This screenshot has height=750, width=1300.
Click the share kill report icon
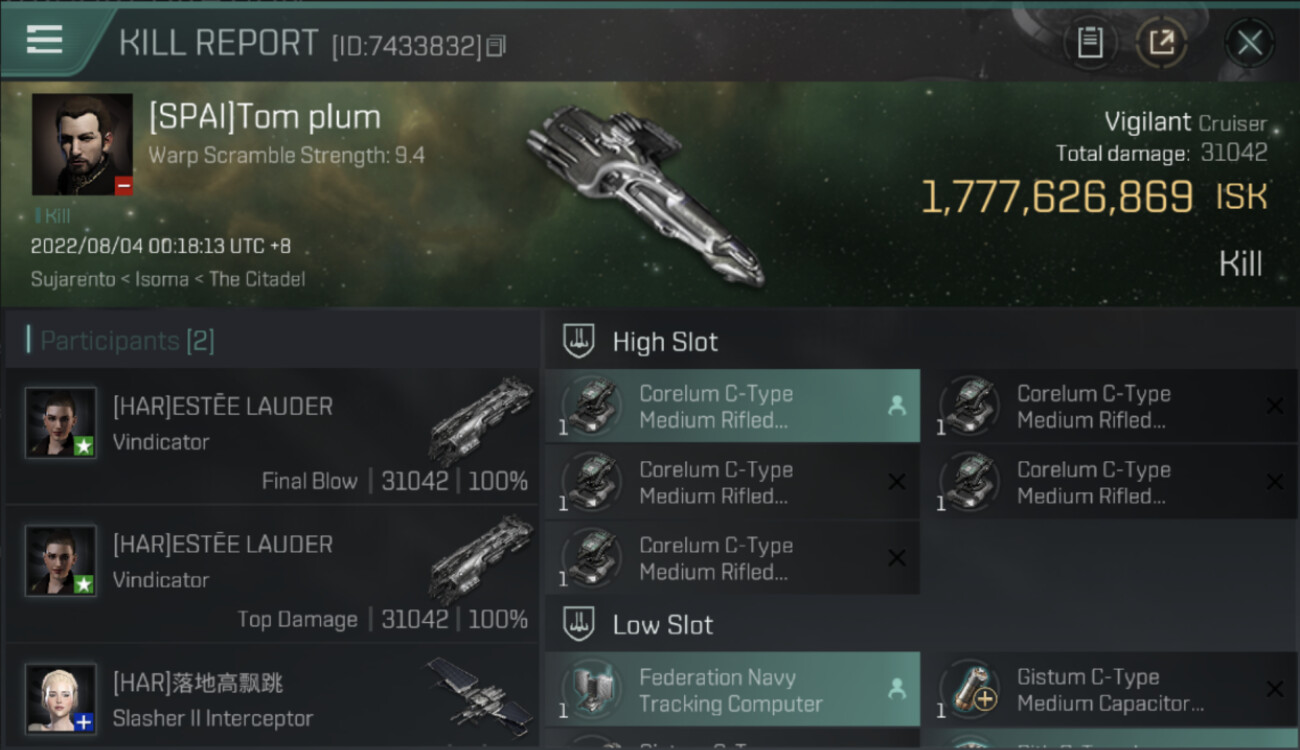[1161, 43]
